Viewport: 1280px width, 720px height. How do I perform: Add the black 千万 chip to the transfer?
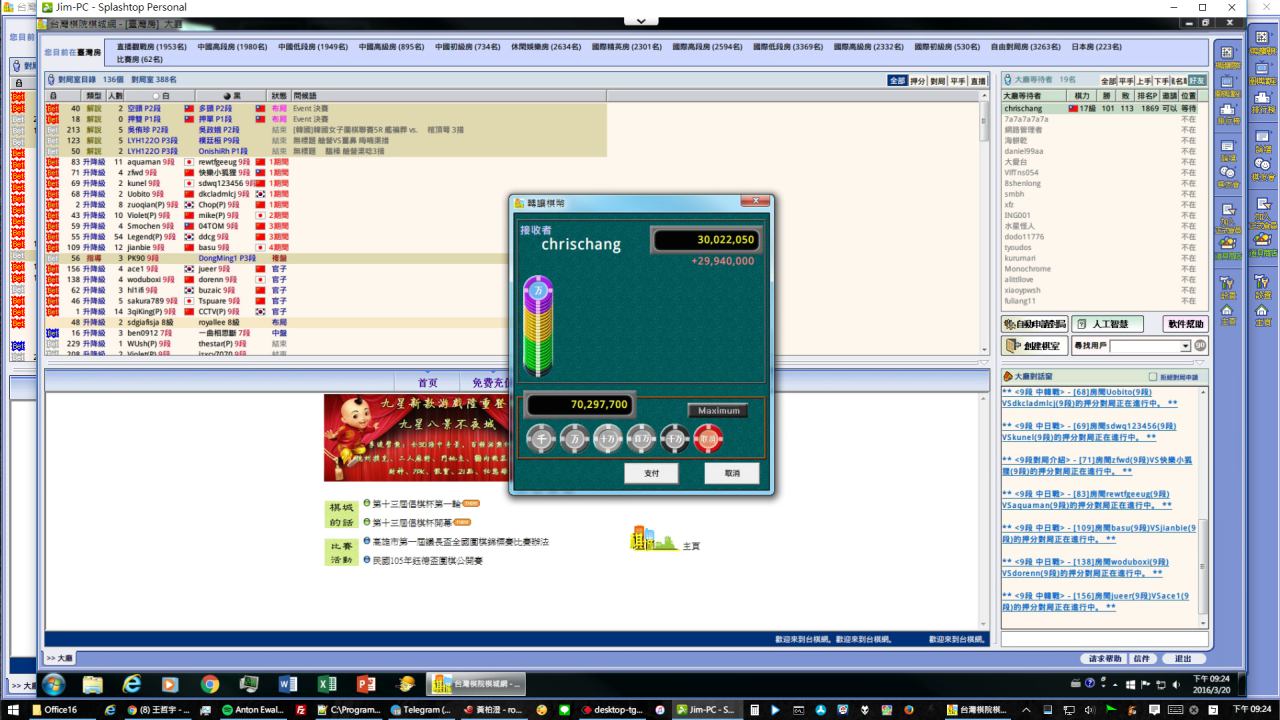point(675,437)
